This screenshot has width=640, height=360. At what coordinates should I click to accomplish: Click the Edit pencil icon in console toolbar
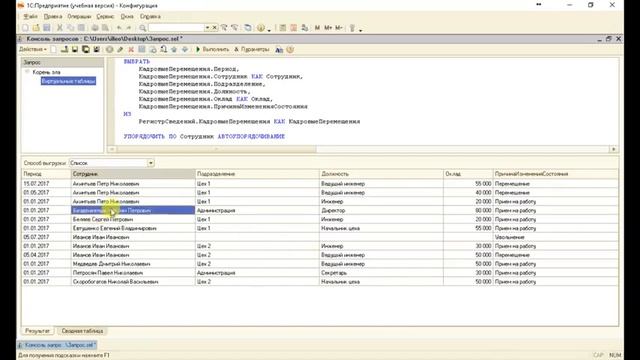pyautogui.click(x=120, y=49)
